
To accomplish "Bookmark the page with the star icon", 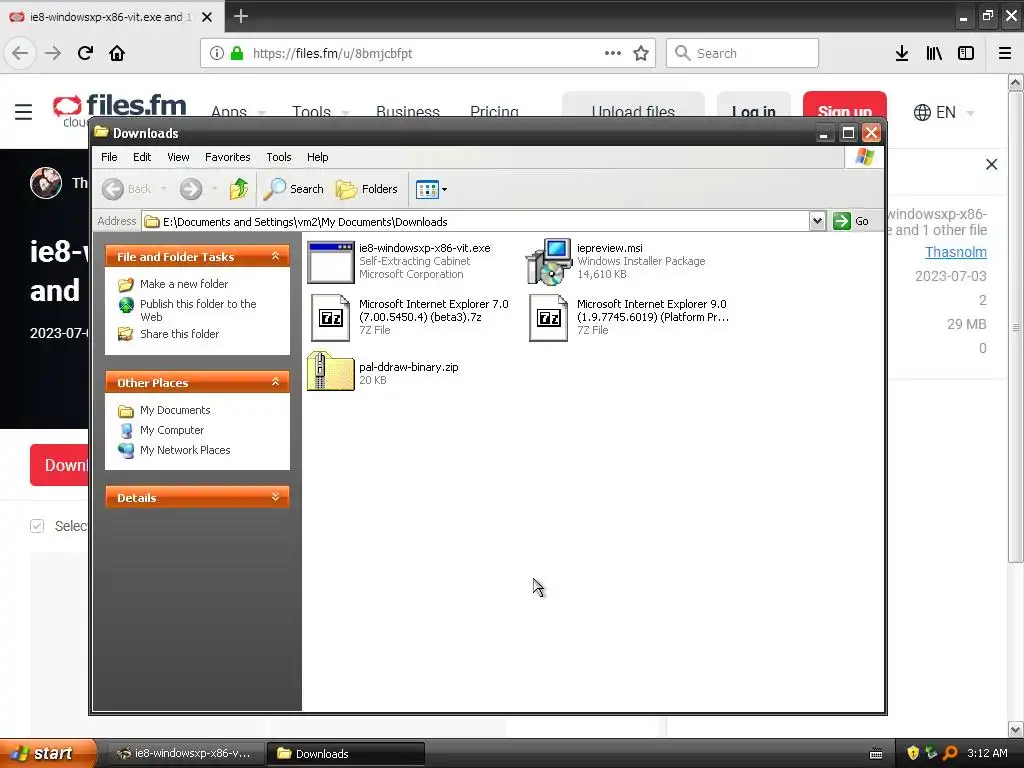I will (641, 53).
